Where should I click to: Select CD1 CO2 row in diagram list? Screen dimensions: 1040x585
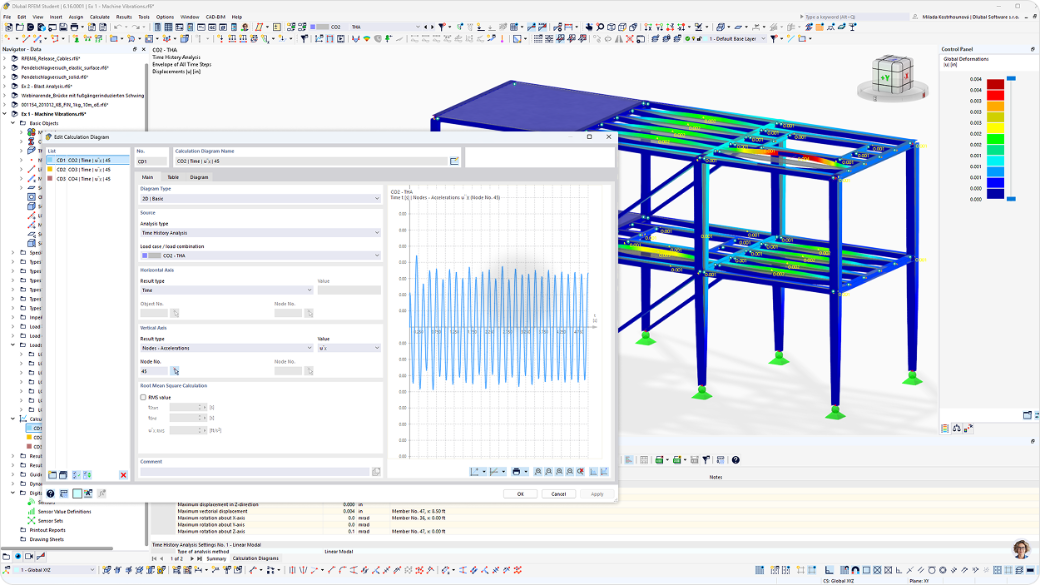click(x=88, y=160)
